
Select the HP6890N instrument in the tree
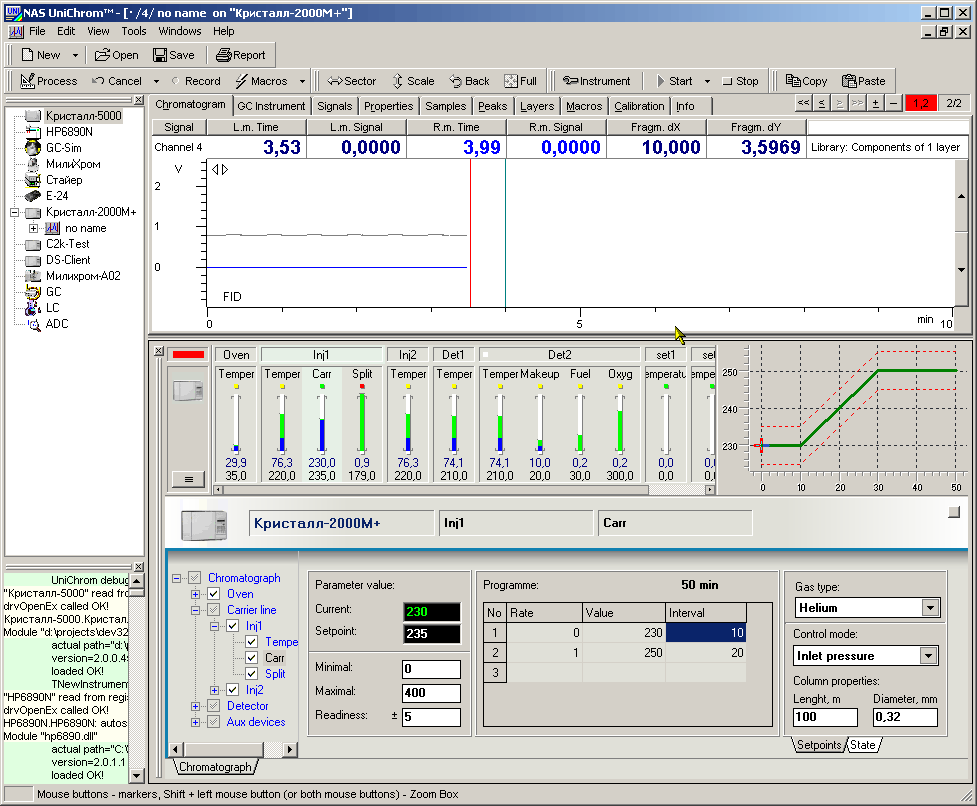[69, 131]
